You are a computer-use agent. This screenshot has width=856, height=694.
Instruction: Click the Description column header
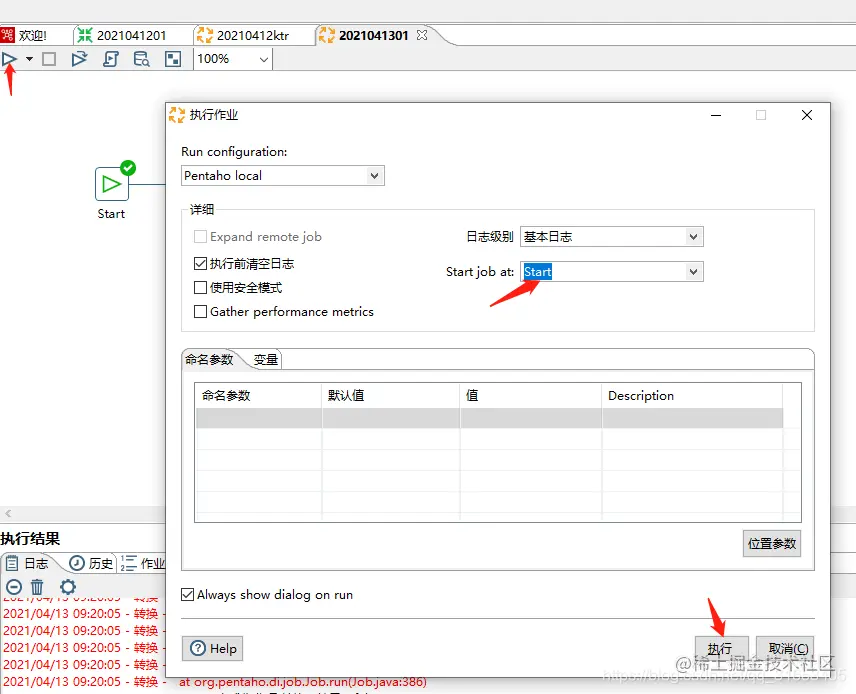[x=693, y=395]
